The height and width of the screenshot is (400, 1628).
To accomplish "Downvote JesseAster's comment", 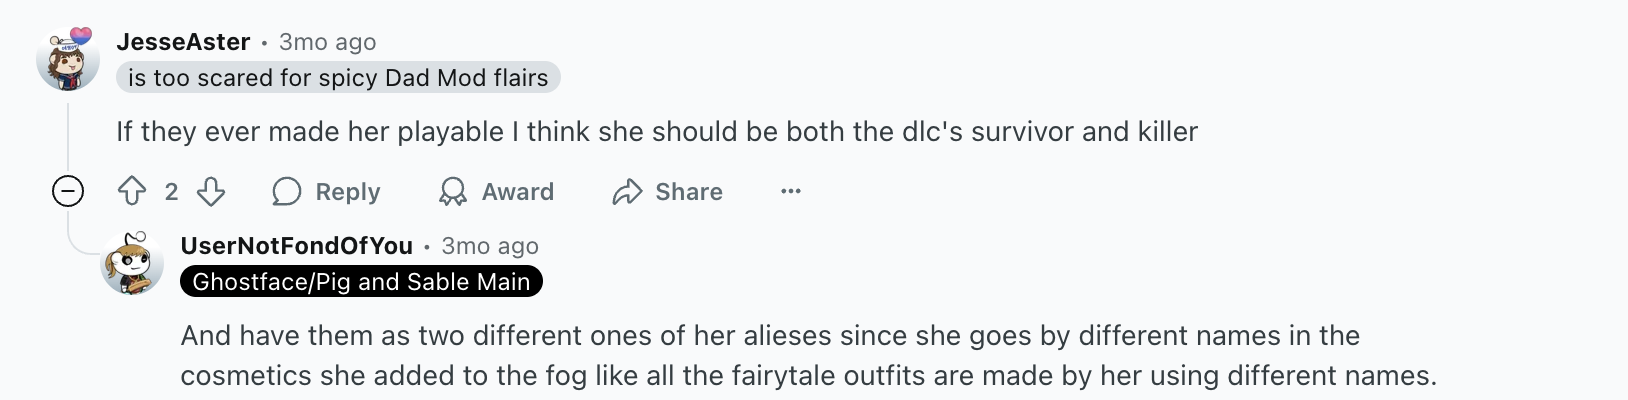I will tap(211, 191).
